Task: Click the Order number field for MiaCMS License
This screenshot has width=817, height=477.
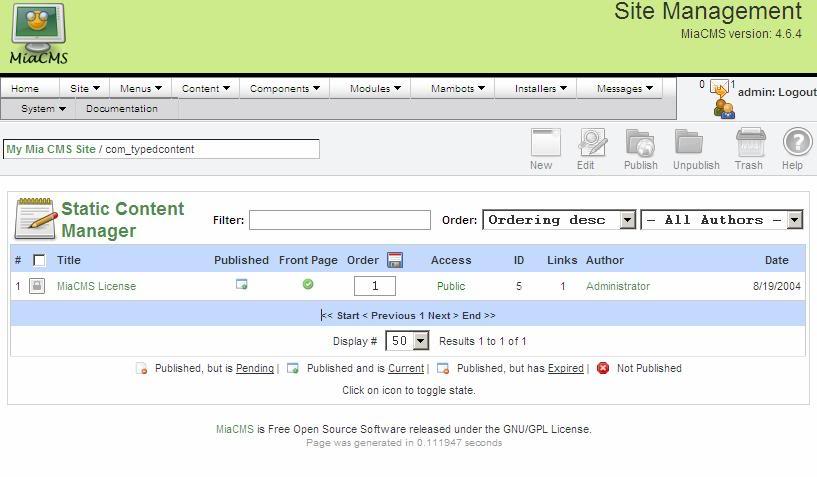Action: pos(375,286)
